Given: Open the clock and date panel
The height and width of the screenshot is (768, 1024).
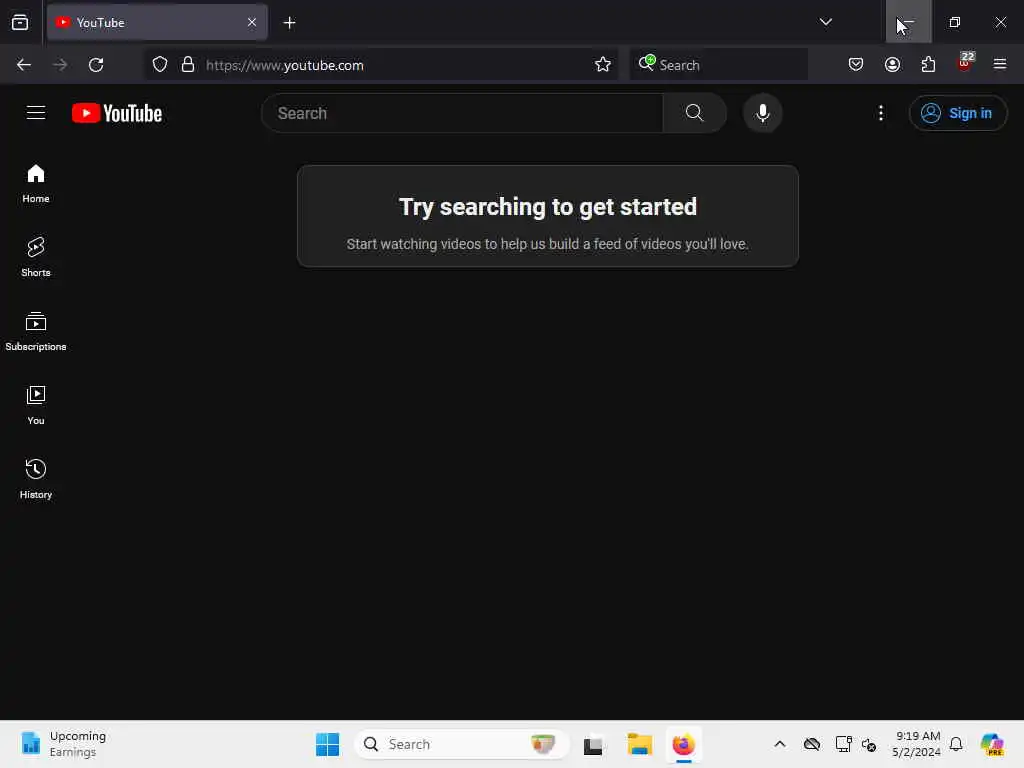Looking at the screenshot, I should click(x=917, y=744).
